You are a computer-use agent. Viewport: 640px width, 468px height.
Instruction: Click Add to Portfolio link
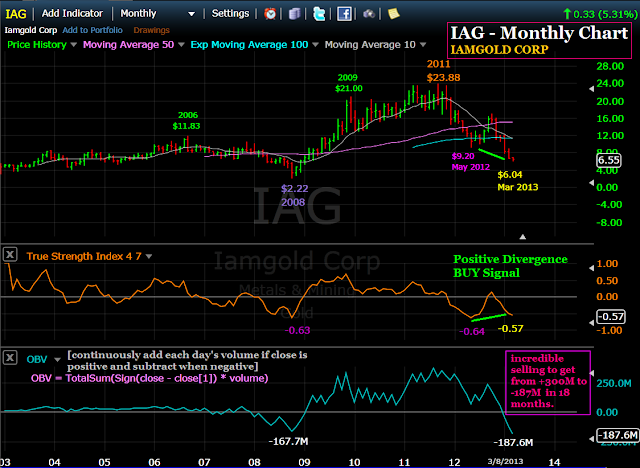92,30
